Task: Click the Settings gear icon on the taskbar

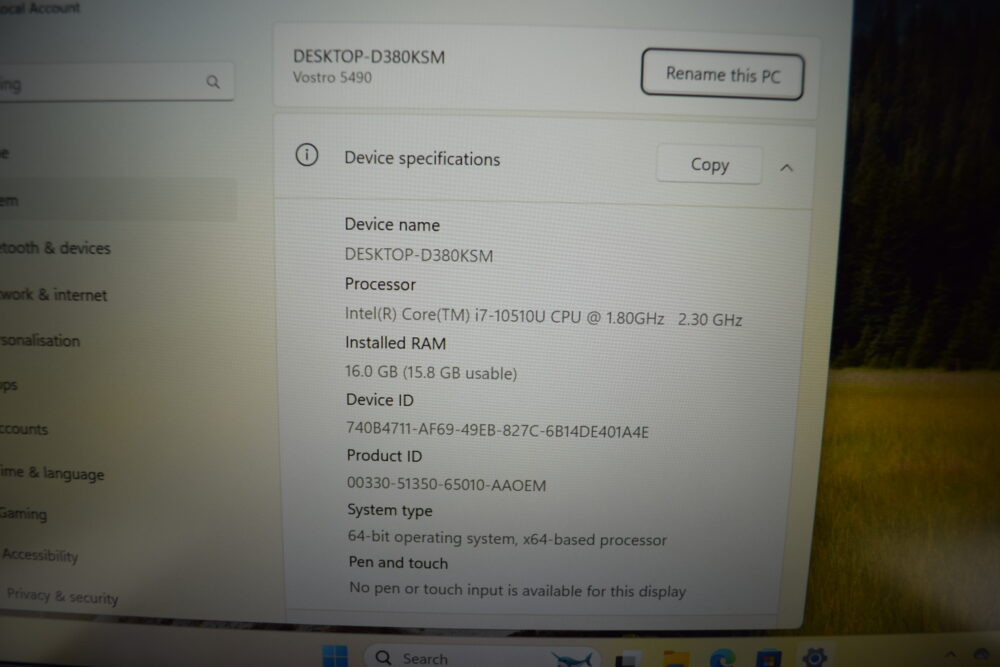Action: pos(814,657)
